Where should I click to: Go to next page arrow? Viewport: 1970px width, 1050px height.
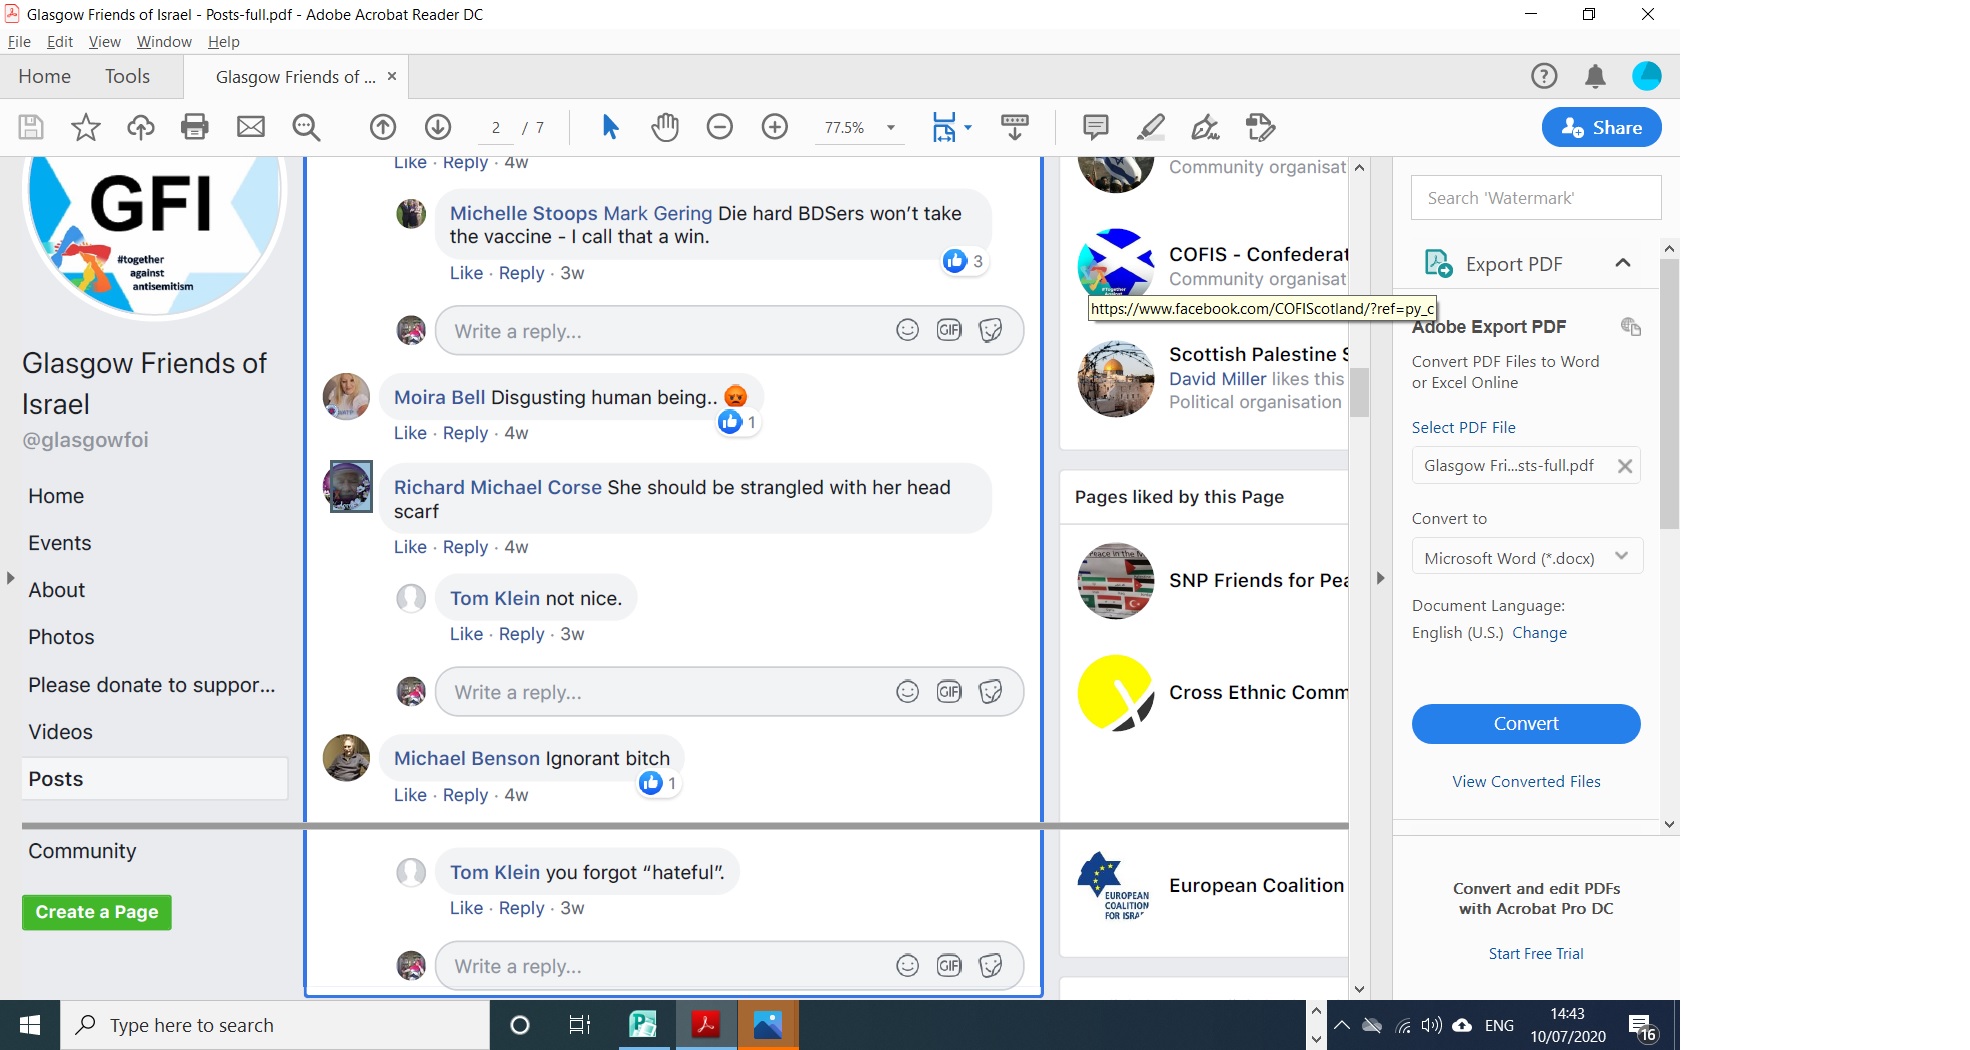tap(438, 127)
